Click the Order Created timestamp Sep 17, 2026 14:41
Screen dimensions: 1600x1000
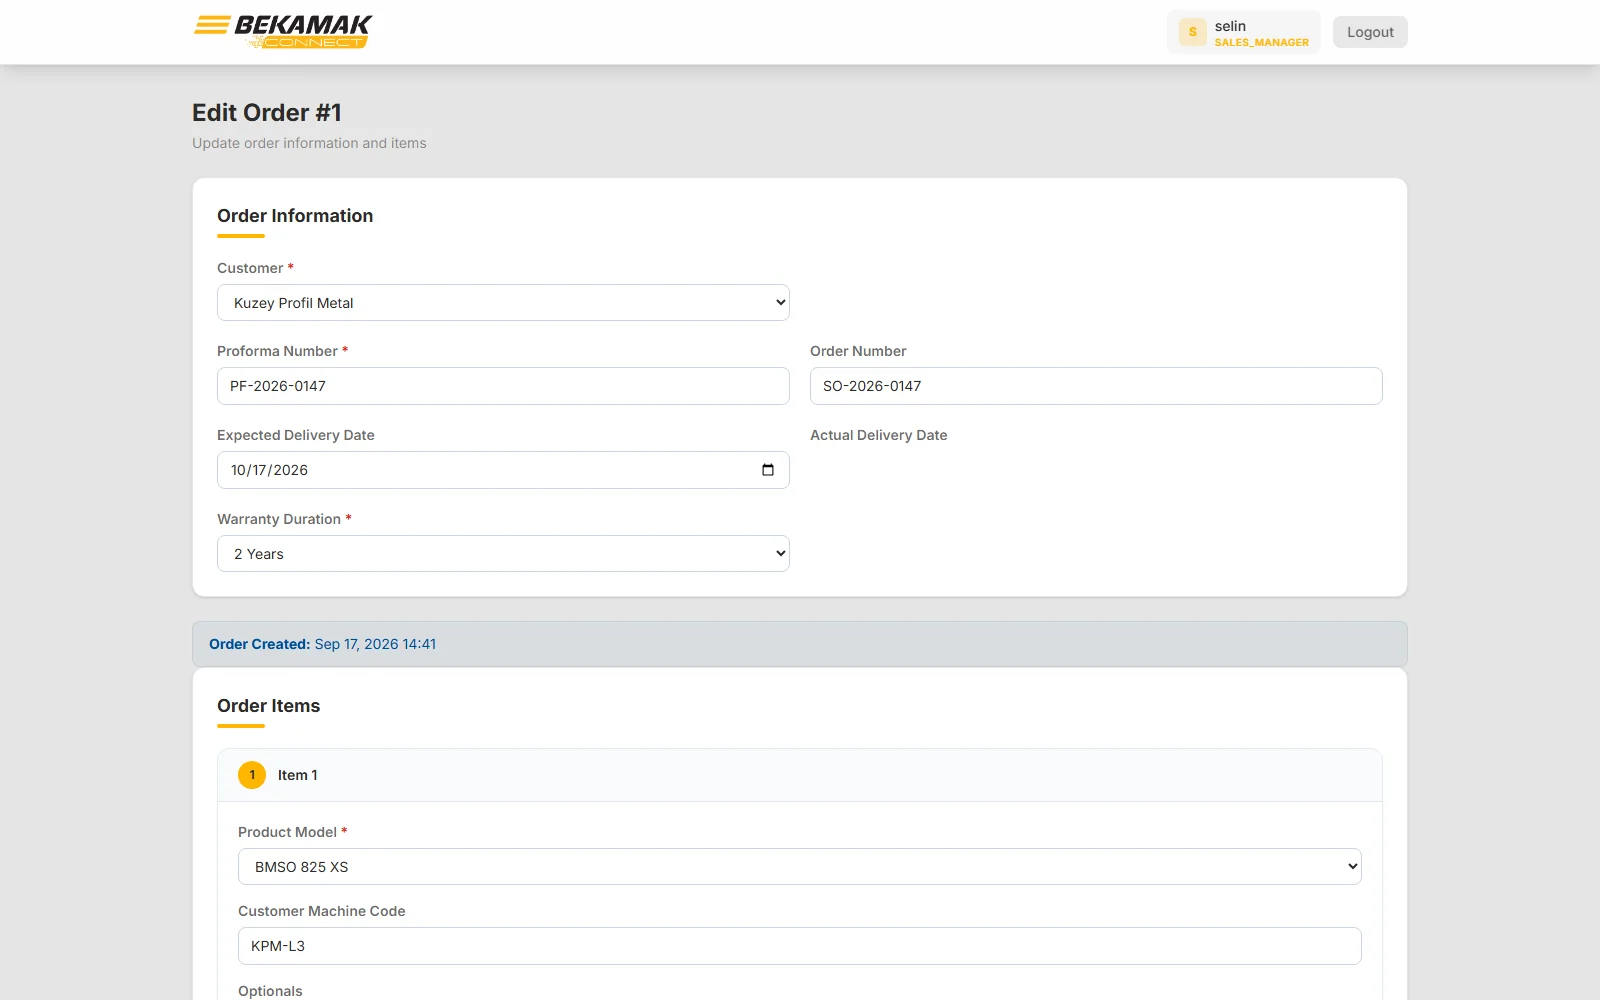pos(375,644)
